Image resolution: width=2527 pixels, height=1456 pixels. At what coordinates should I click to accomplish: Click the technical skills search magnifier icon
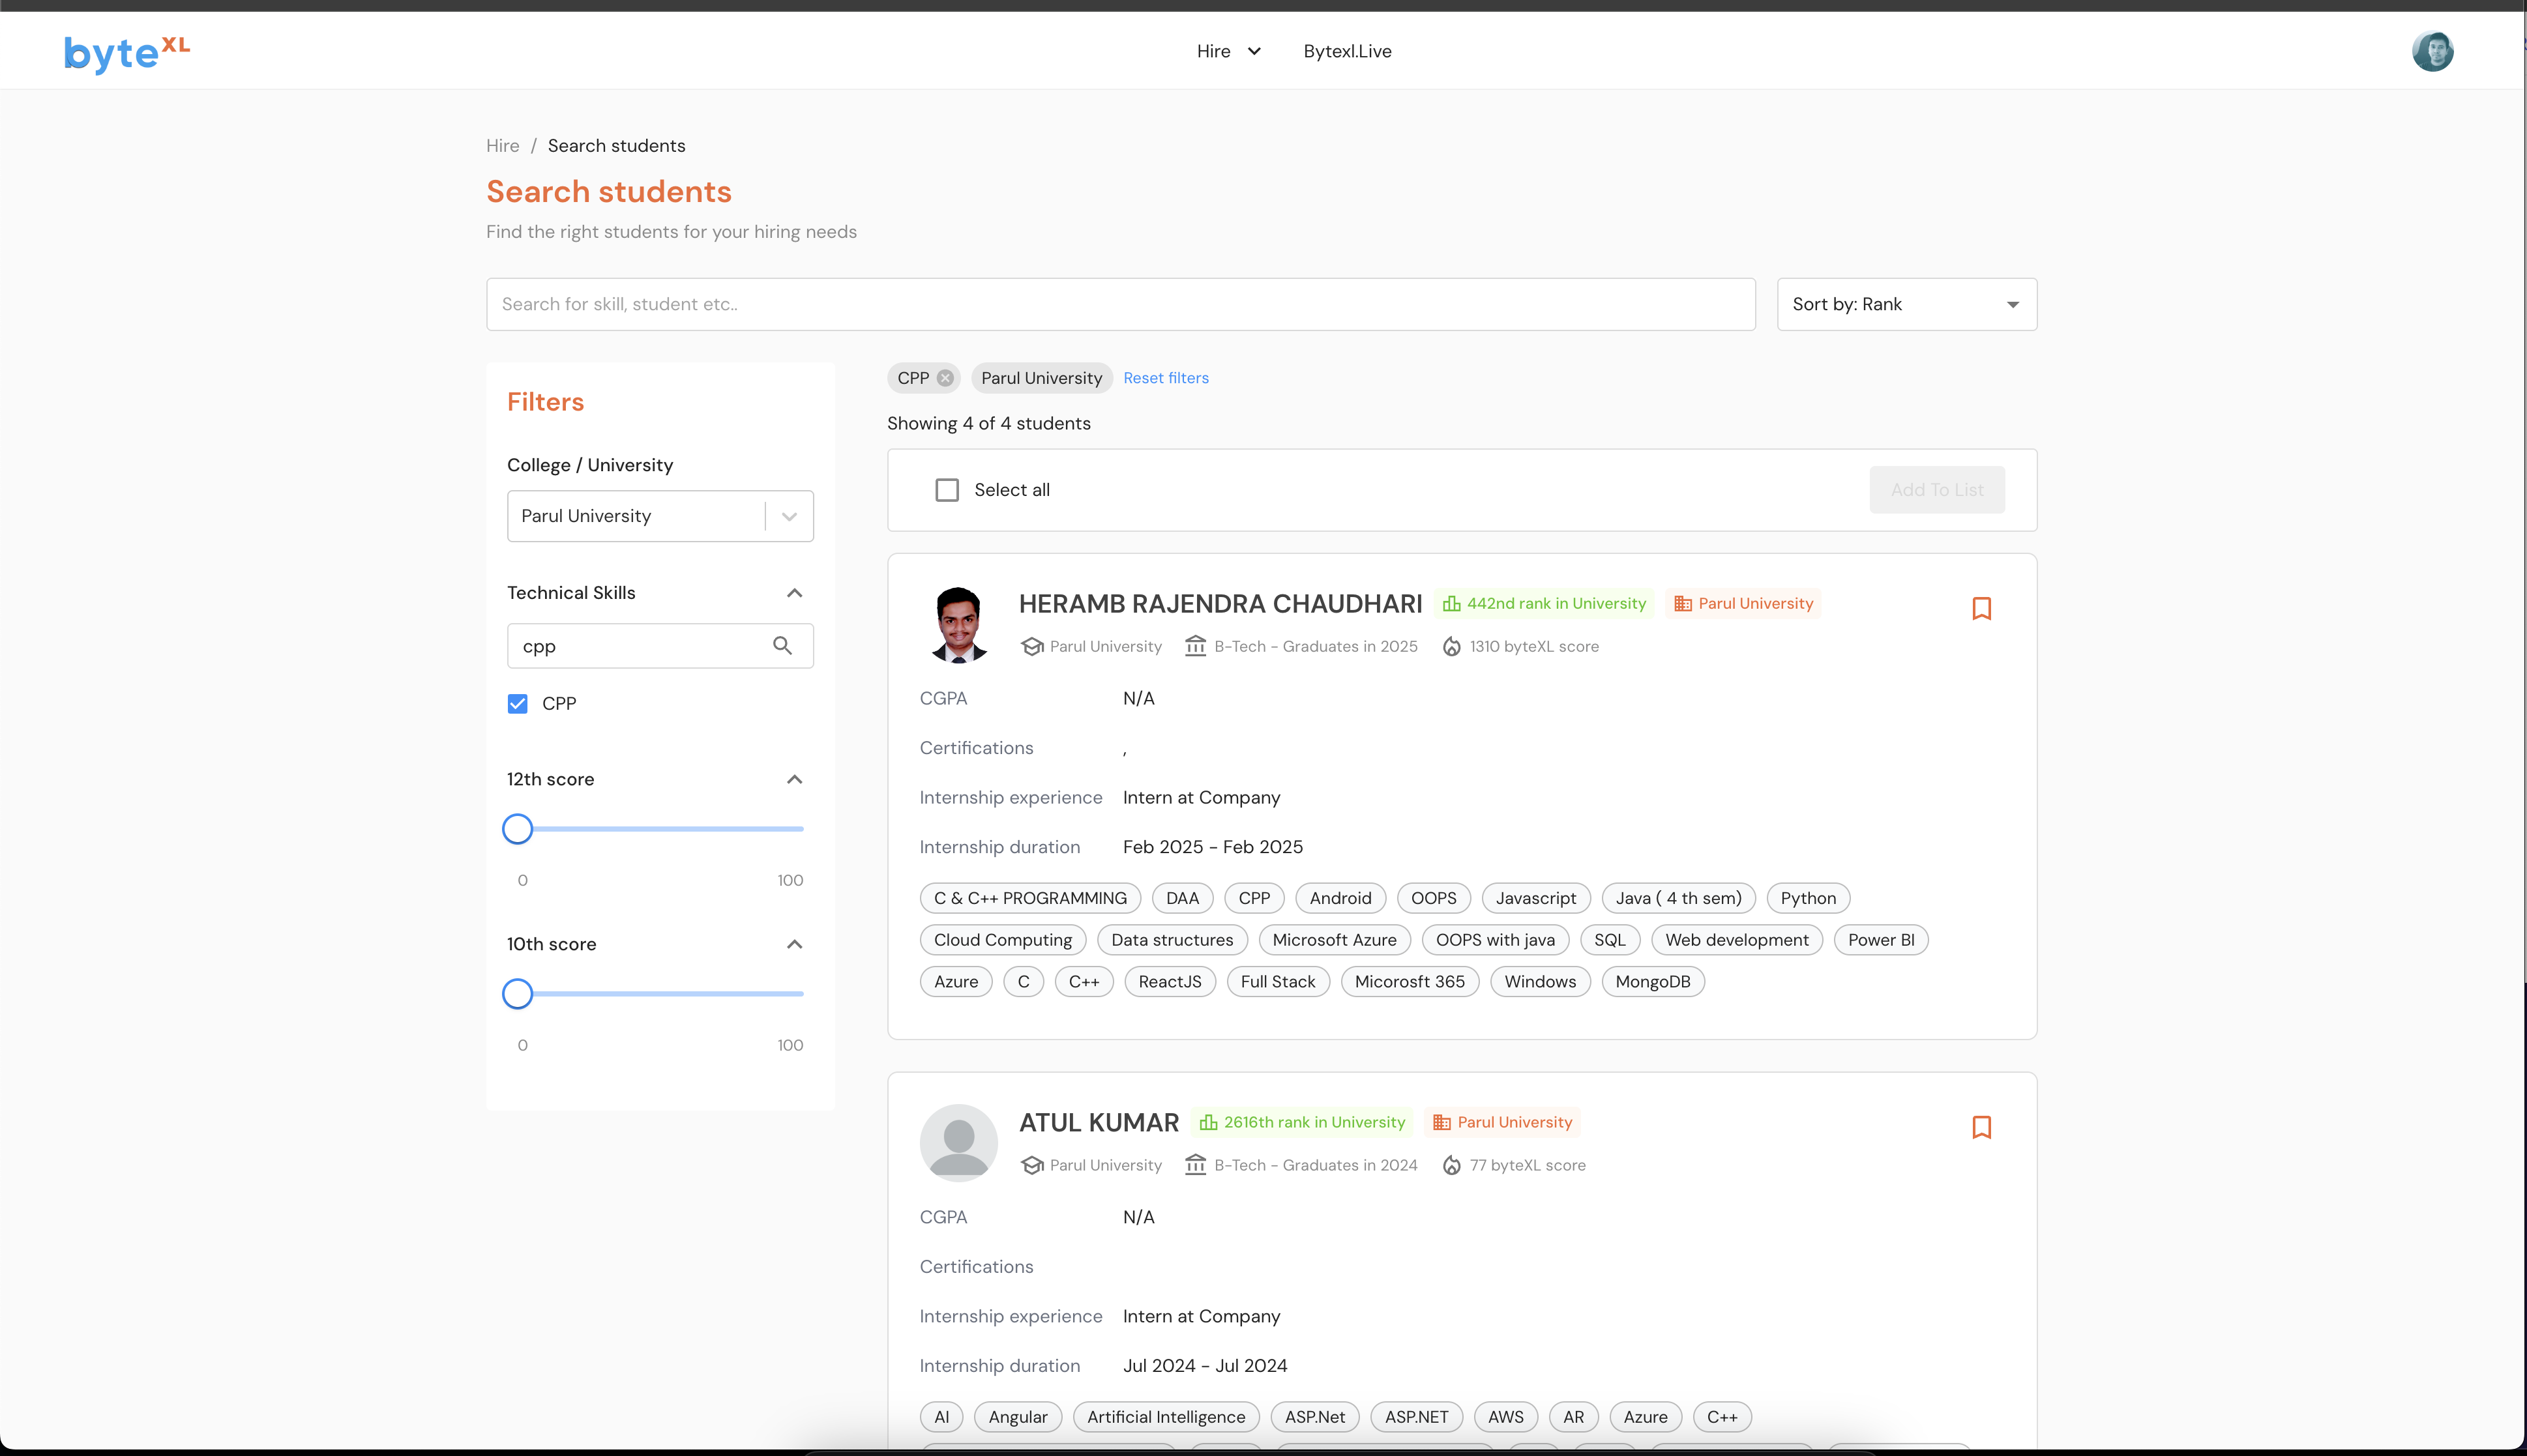(782, 646)
